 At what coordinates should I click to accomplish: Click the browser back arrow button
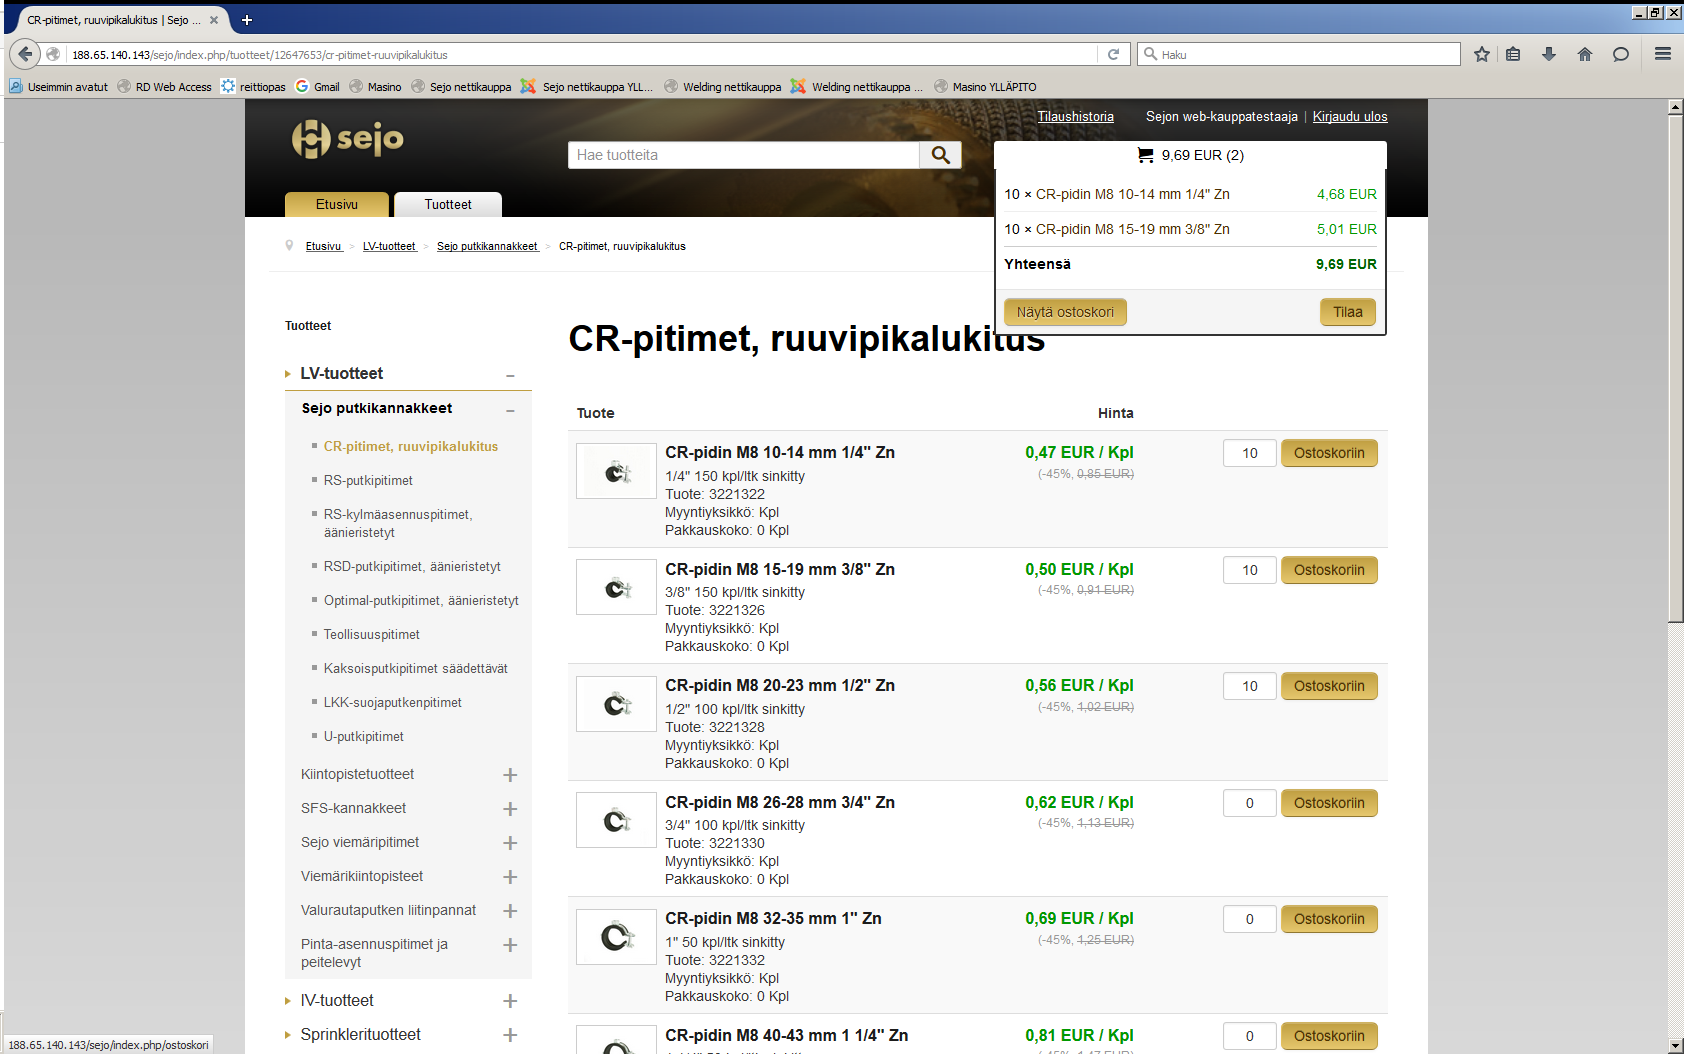click(x=25, y=54)
